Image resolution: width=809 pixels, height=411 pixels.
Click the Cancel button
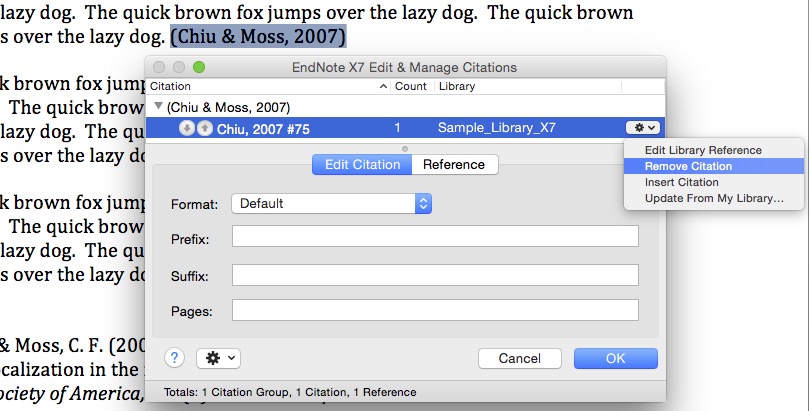520,358
